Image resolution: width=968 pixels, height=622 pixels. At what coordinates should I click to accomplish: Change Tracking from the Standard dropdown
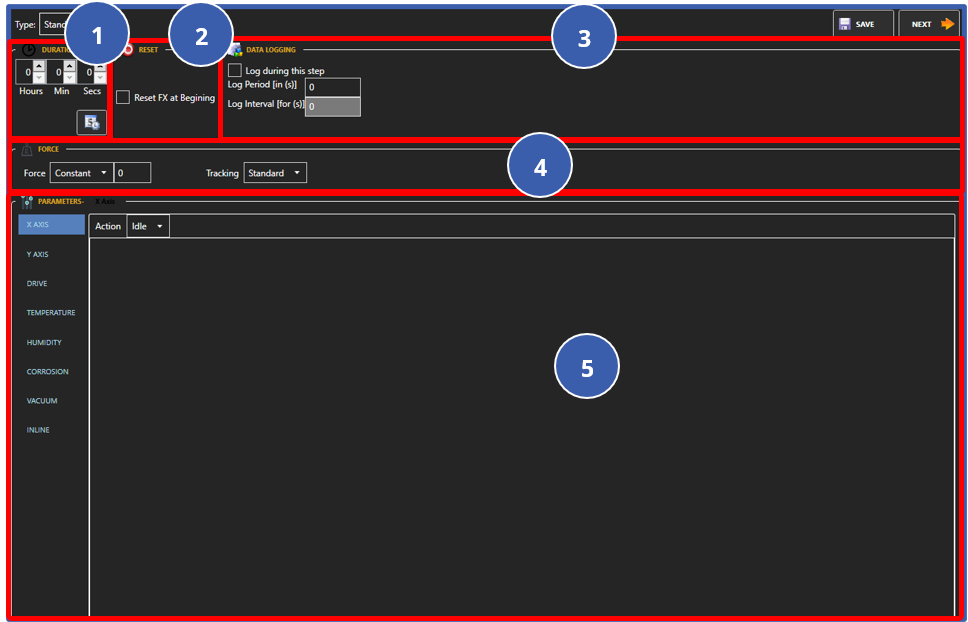click(x=274, y=172)
